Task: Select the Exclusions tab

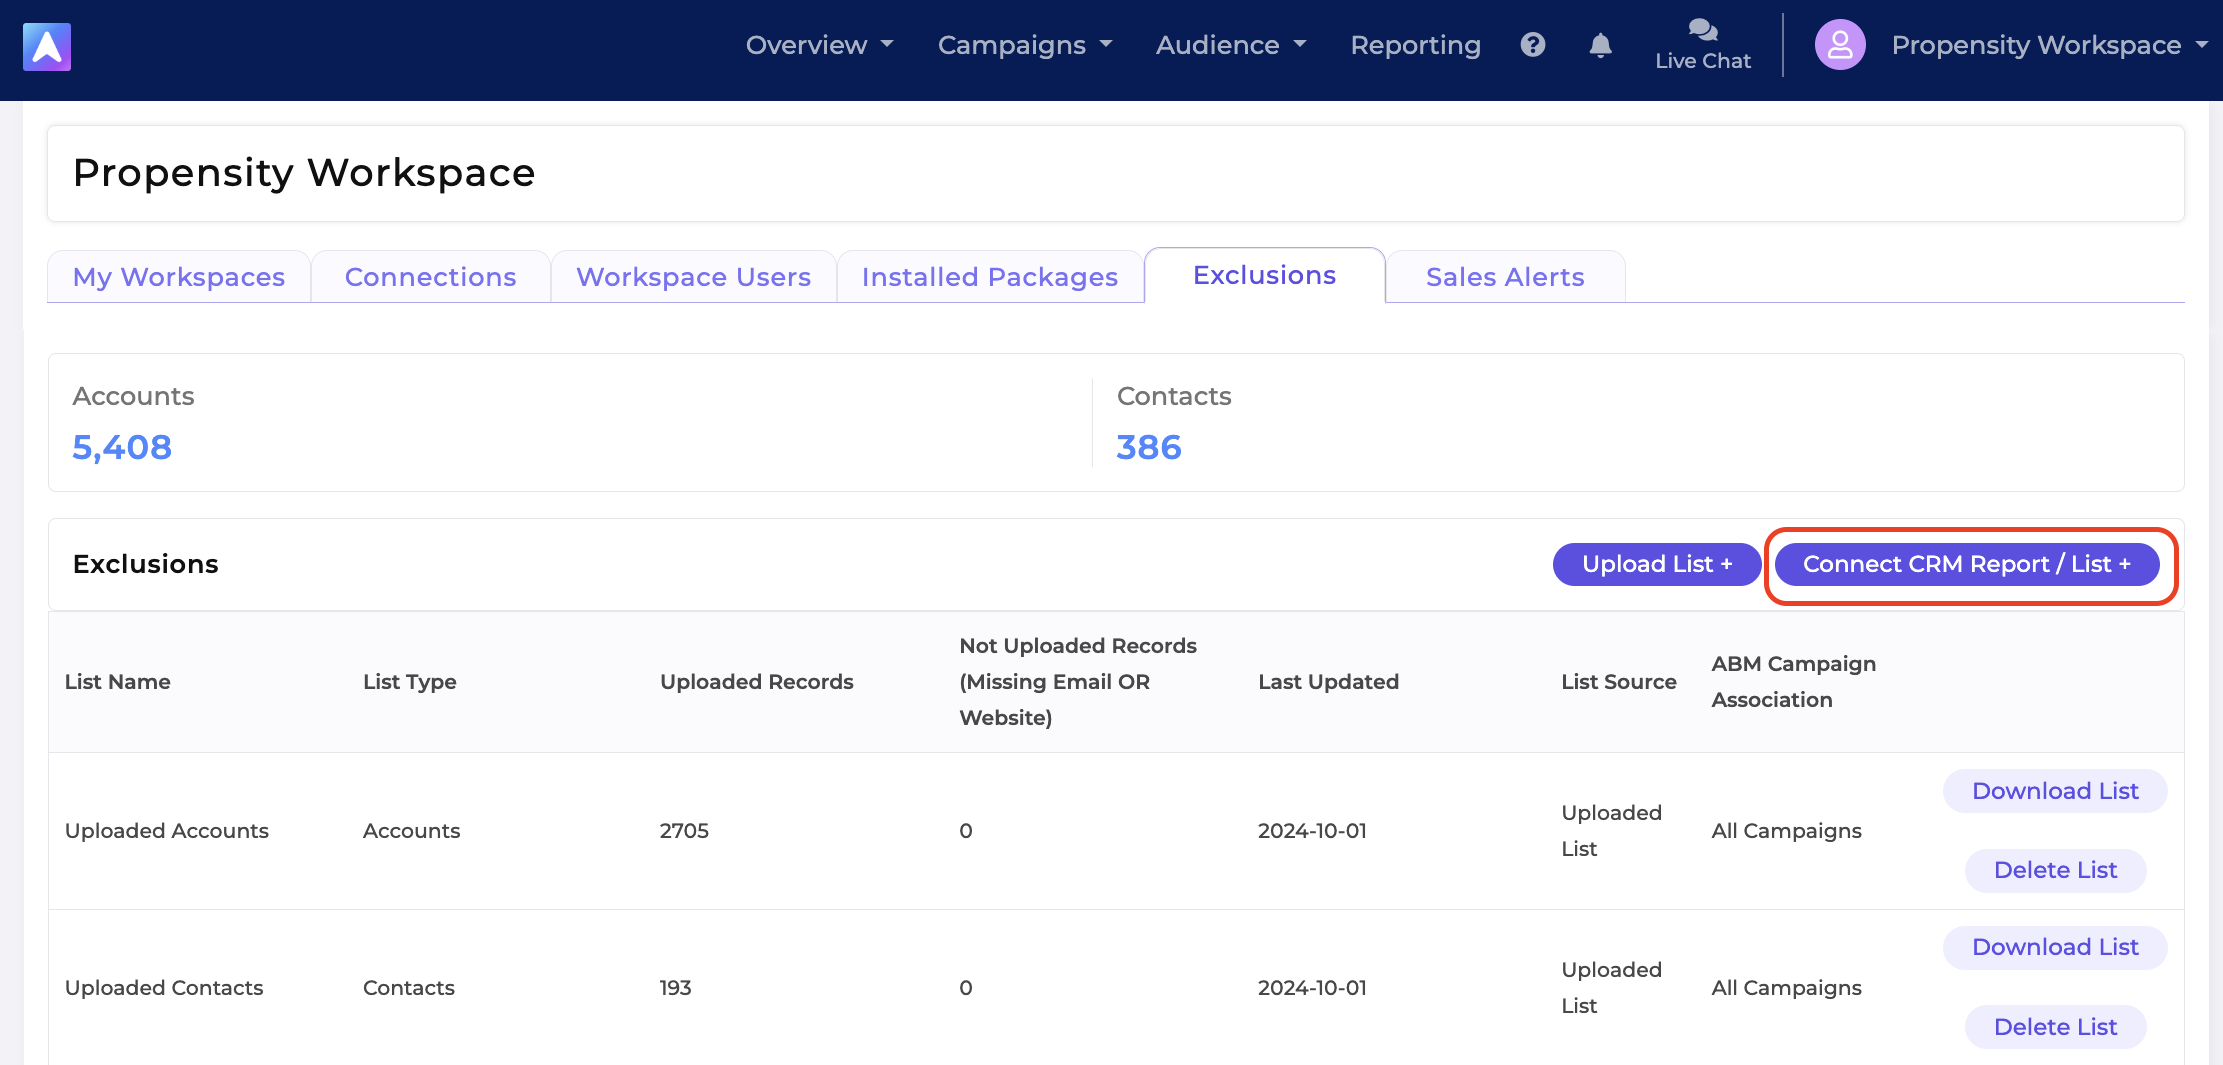Action: coord(1265,275)
